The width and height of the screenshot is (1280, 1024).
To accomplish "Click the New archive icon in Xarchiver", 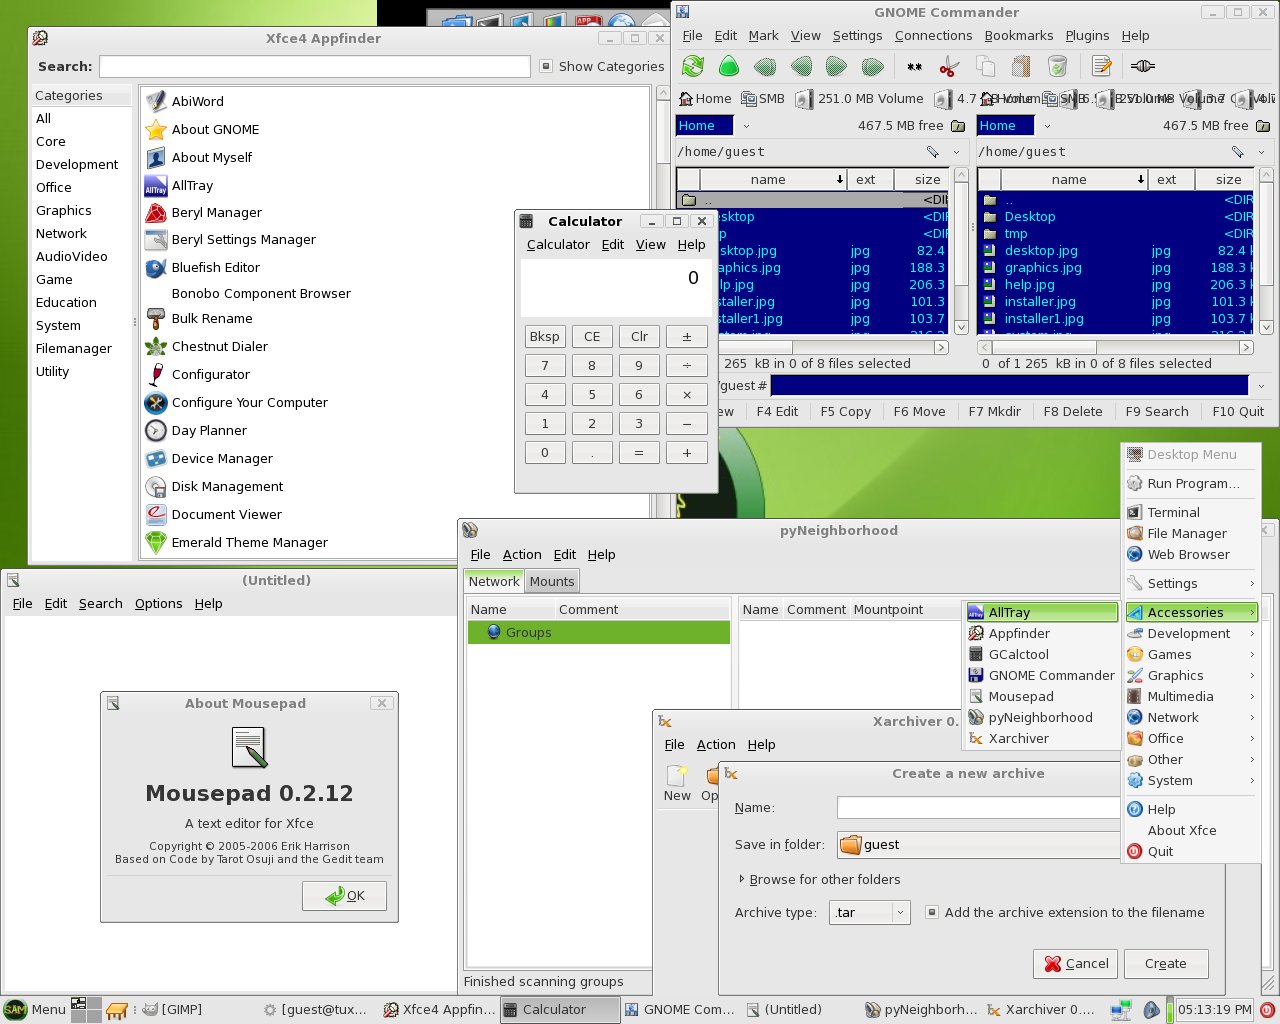I will click(x=677, y=783).
